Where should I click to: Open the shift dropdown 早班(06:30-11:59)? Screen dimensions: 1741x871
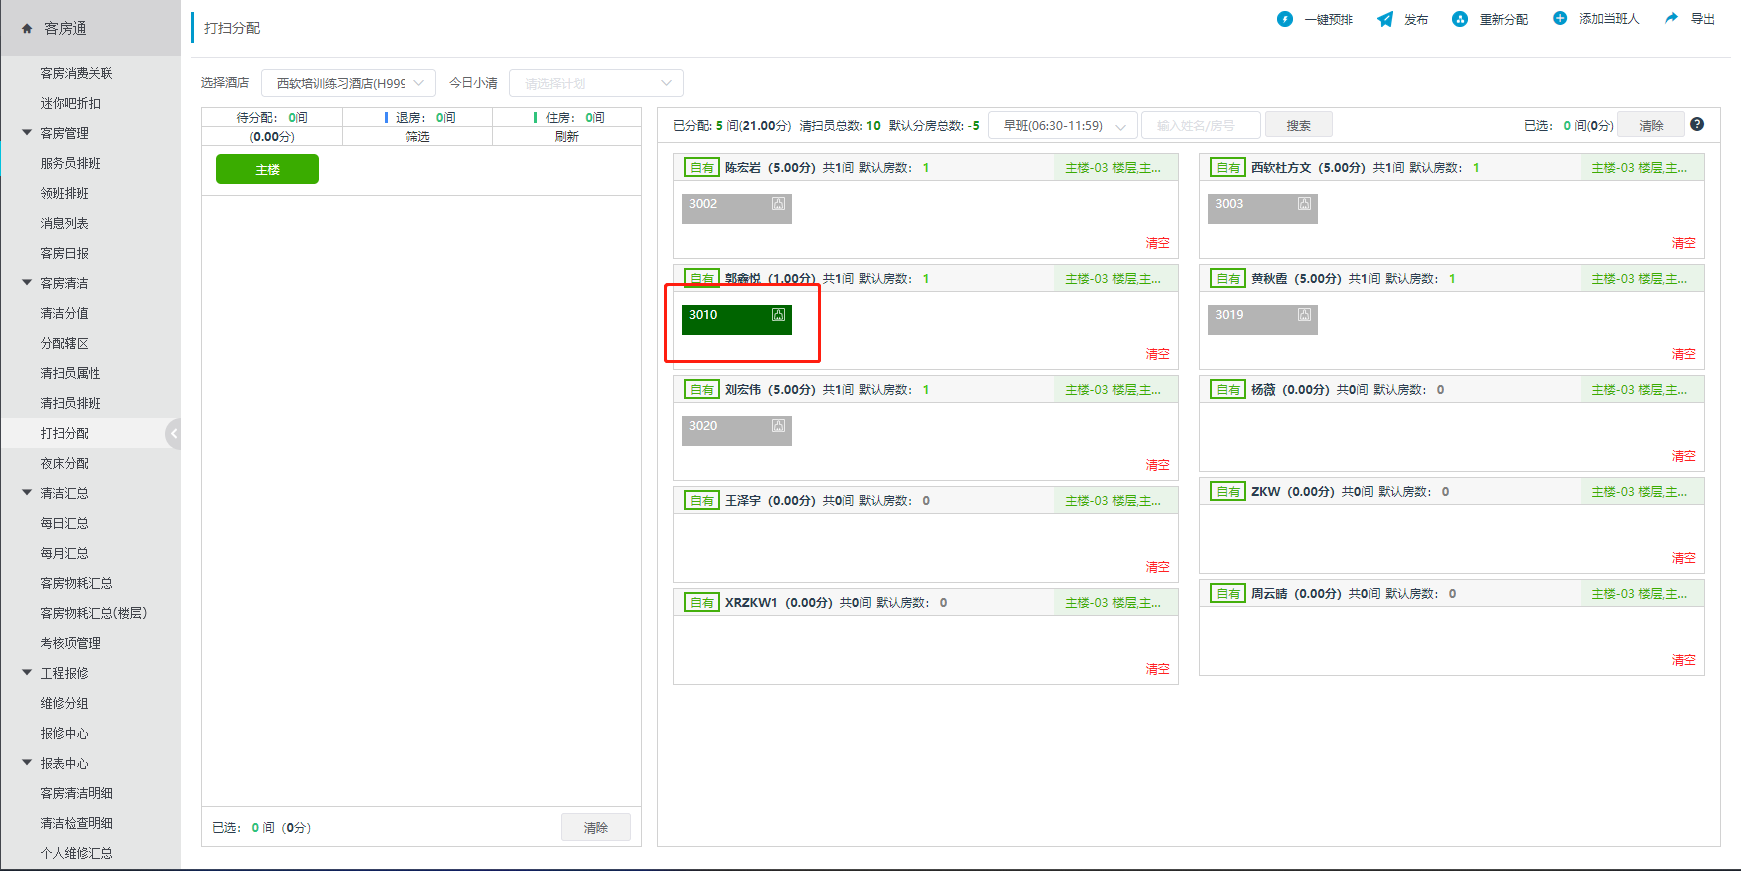coord(1062,126)
